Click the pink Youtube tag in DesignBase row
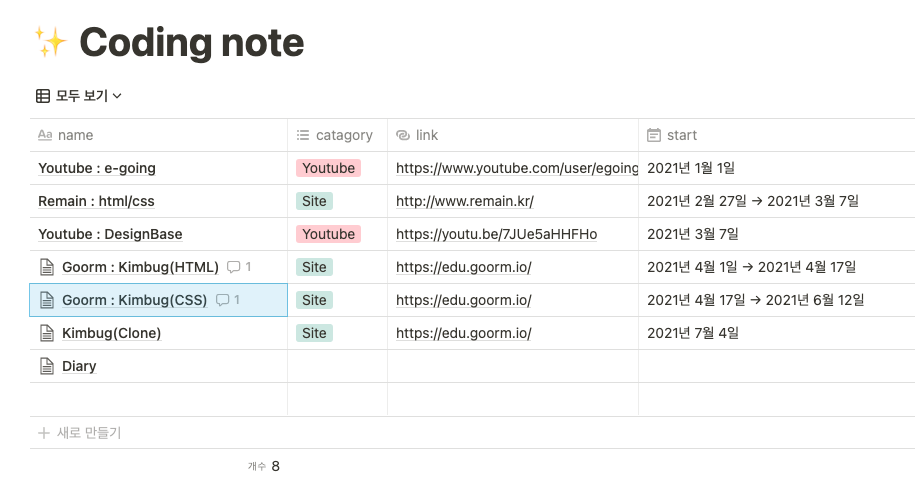This screenshot has height=493, width=915. pos(328,234)
